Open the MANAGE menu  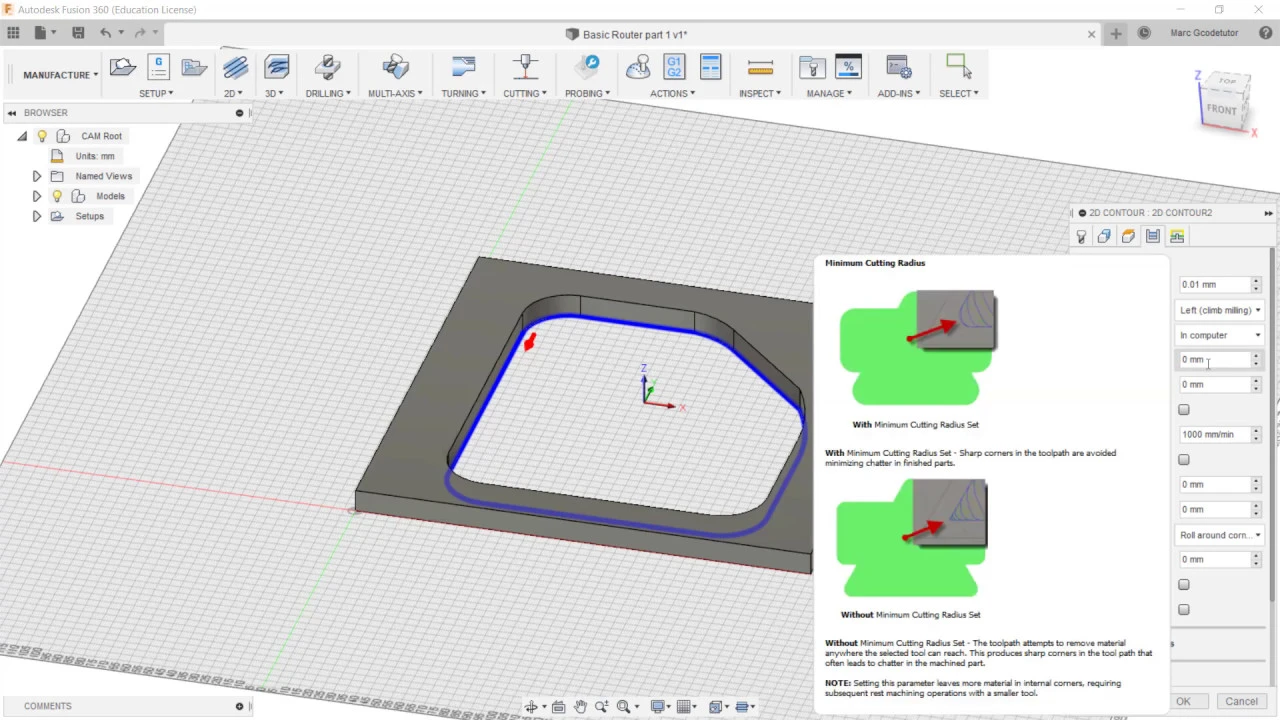click(830, 93)
